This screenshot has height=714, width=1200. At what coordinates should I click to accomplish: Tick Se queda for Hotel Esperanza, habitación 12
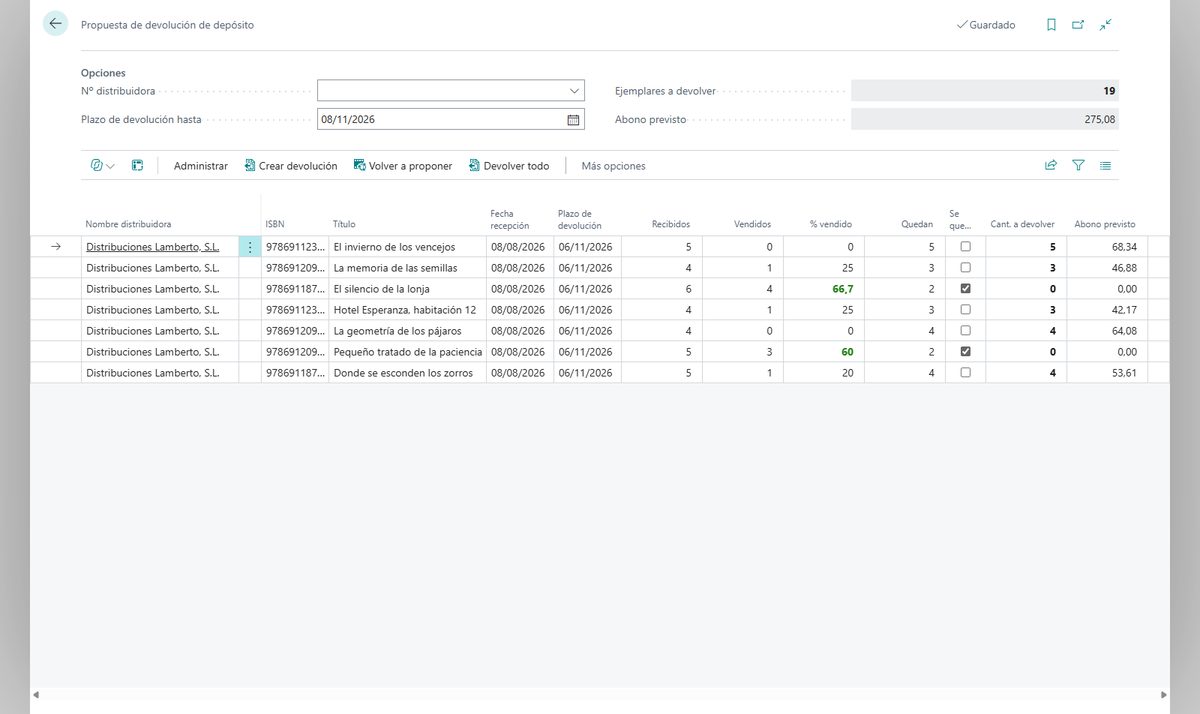[x=965, y=310]
